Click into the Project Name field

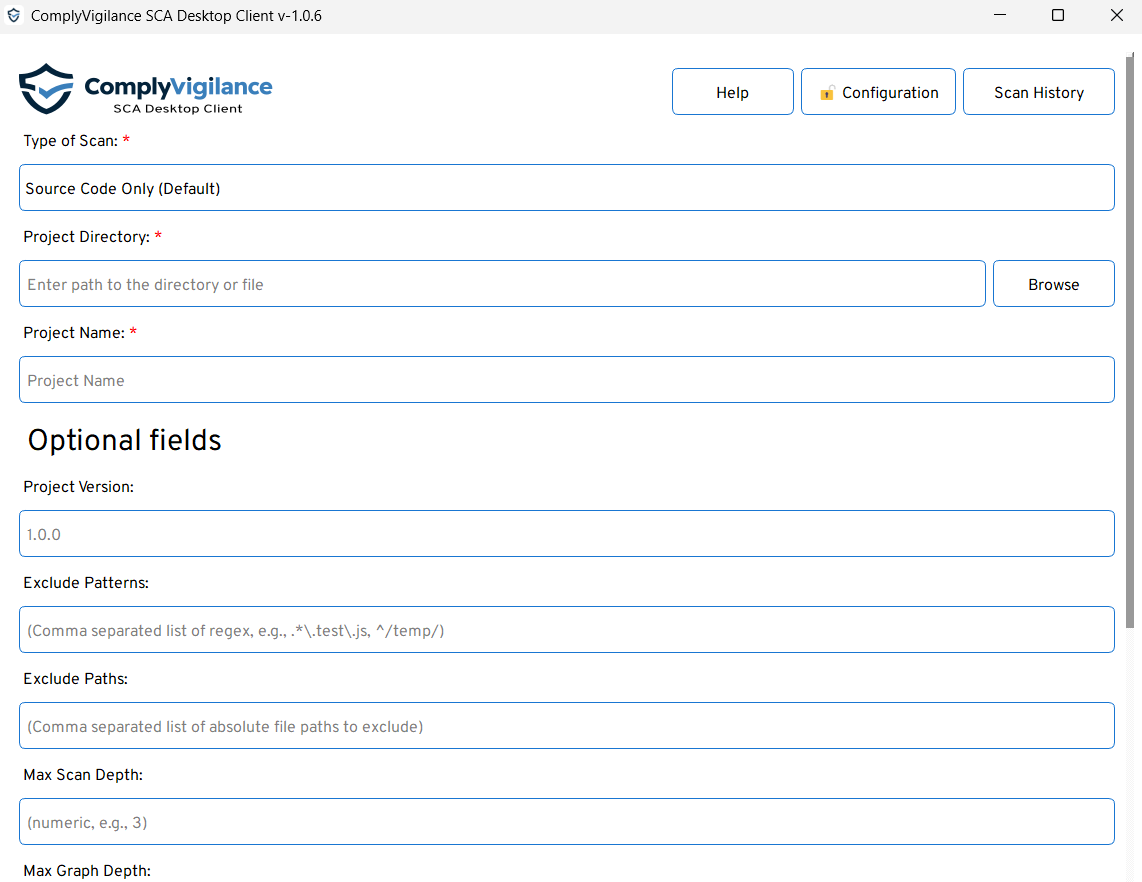click(x=566, y=380)
